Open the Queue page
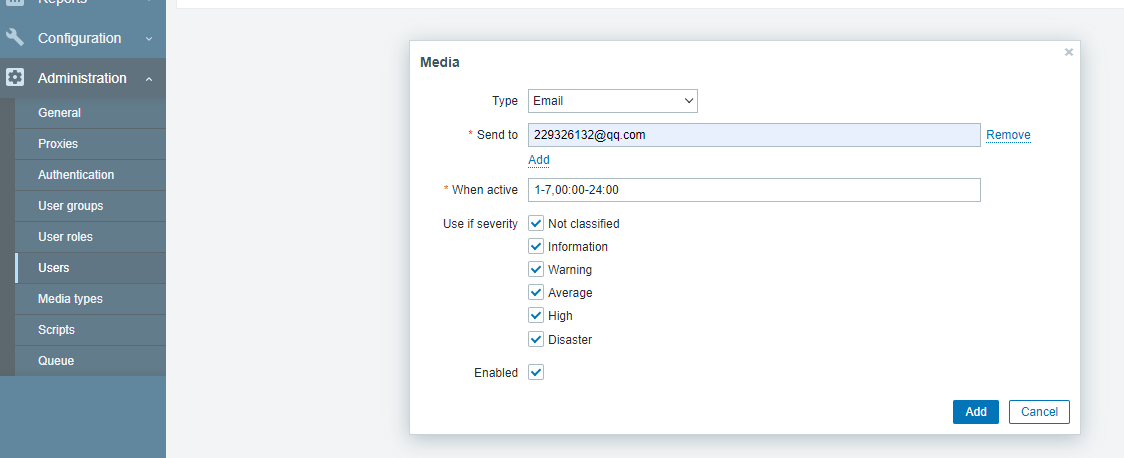The width and height of the screenshot is (1124, 458). click(x=90, y=361)
